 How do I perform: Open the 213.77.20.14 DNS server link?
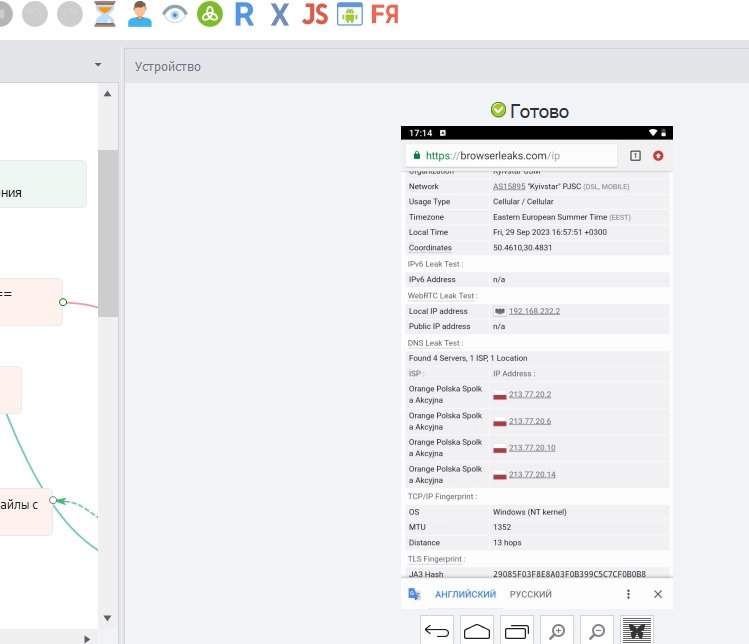tap(532, 474)
